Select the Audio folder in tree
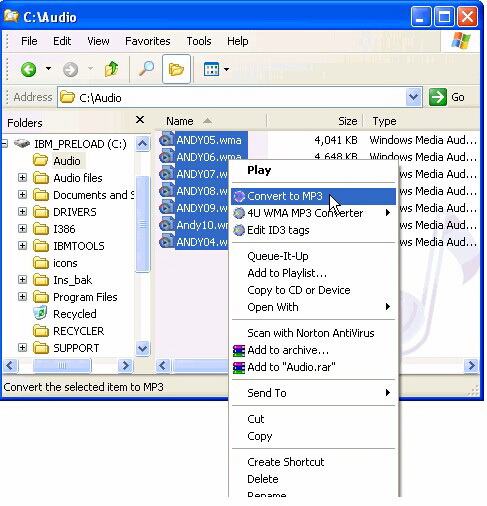The width and height of the screenshot is (487, 506). pos(67,161)
